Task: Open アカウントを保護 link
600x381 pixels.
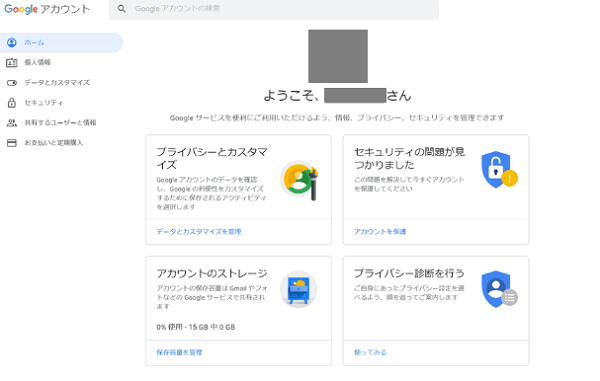Action: click(x=380, y=231)
